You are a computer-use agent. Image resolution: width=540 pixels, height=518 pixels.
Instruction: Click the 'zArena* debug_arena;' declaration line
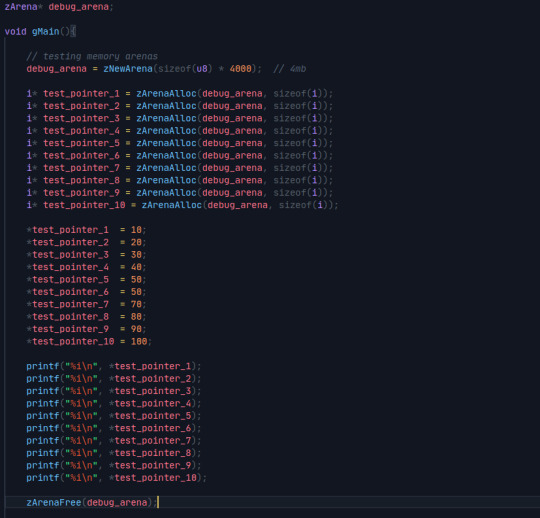[x=59, y=7]
